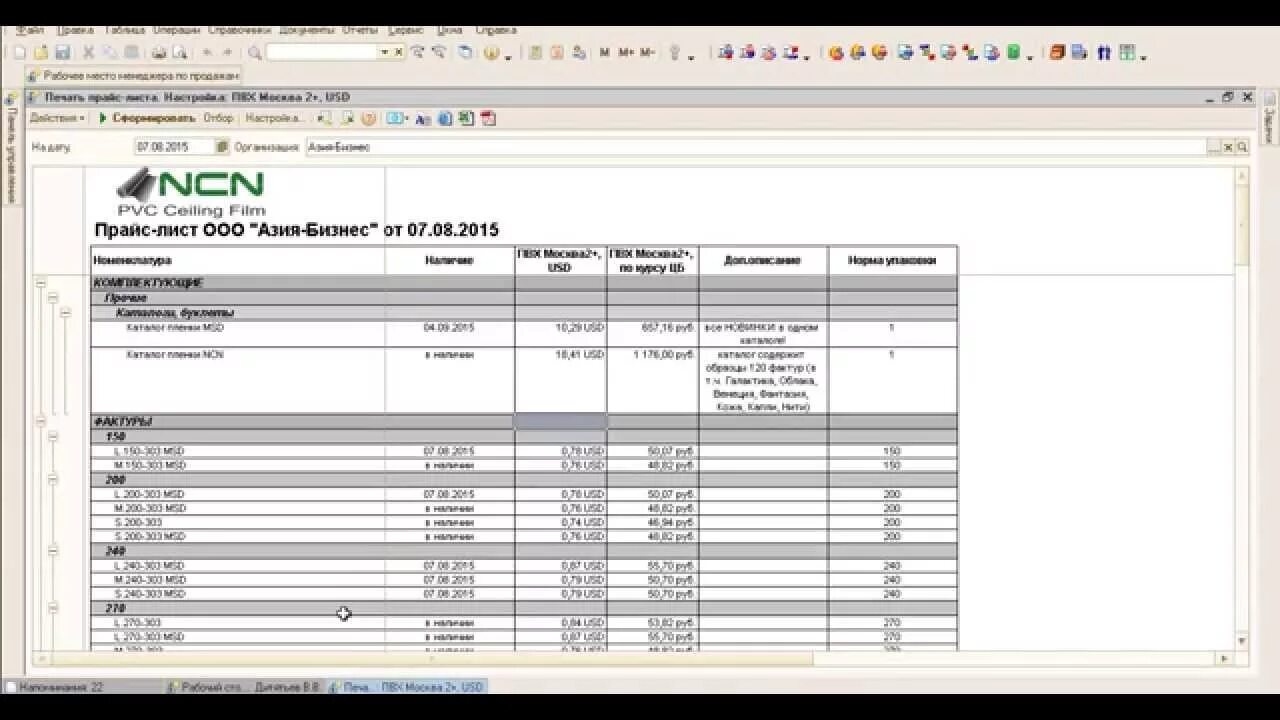Click the M+ memory button
This screenshot has height=720, width=1280.
626,52
